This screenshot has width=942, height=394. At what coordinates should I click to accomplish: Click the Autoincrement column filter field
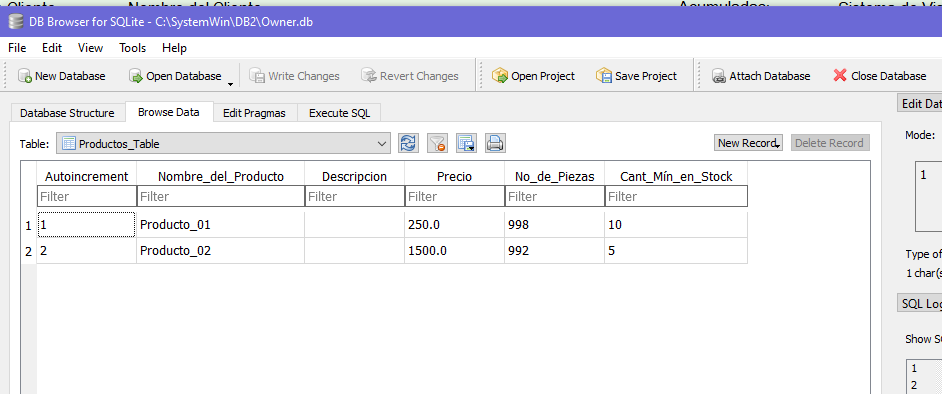pyautogui.click(x=87, y=196)
